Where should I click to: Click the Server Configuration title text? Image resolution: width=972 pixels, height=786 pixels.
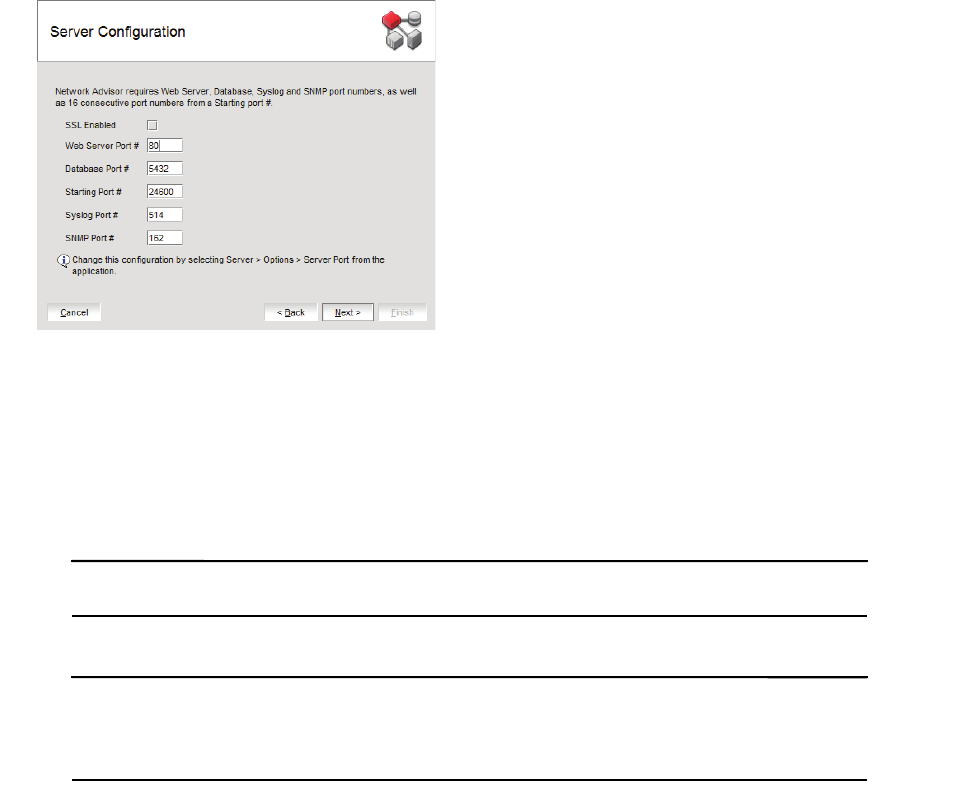point(118,32)
